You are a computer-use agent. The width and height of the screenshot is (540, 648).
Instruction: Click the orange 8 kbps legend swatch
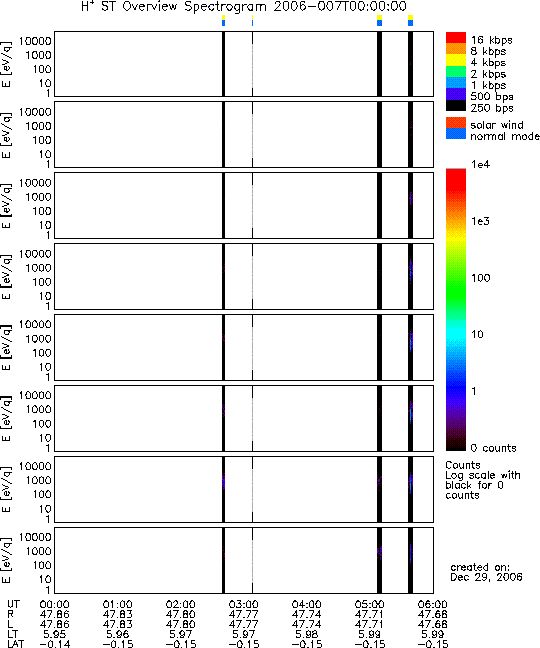[456, 49]
